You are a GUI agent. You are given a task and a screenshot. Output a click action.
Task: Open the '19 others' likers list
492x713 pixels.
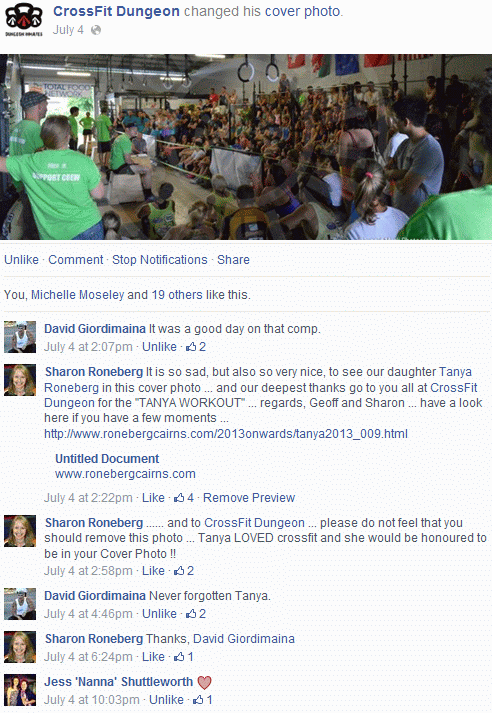pyautogui.click(x=177, y=295)
